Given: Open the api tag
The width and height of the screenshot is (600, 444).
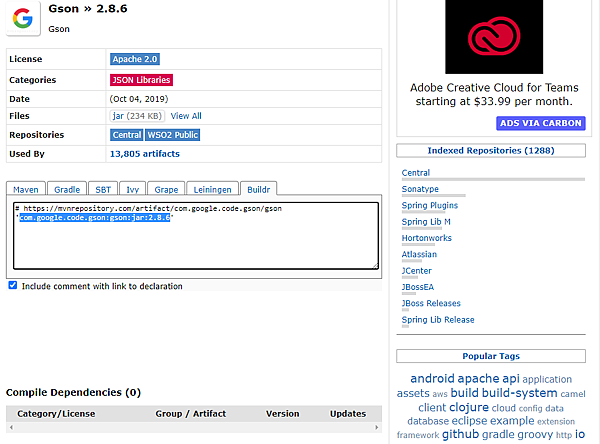Looking at the screenshot, I should pos(511,379).
